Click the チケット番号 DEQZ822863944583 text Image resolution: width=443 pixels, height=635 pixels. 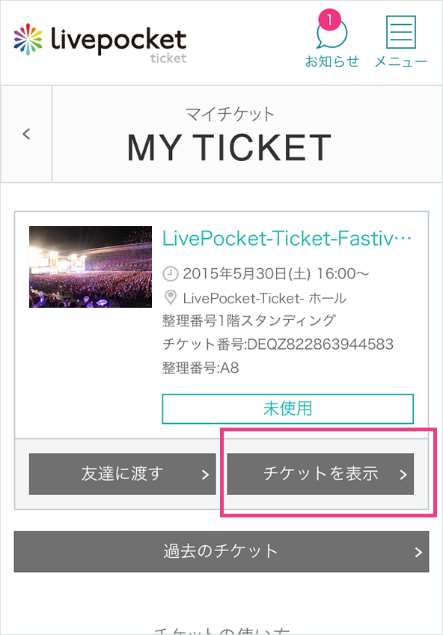pyautogui.click(x=278, y=344)
